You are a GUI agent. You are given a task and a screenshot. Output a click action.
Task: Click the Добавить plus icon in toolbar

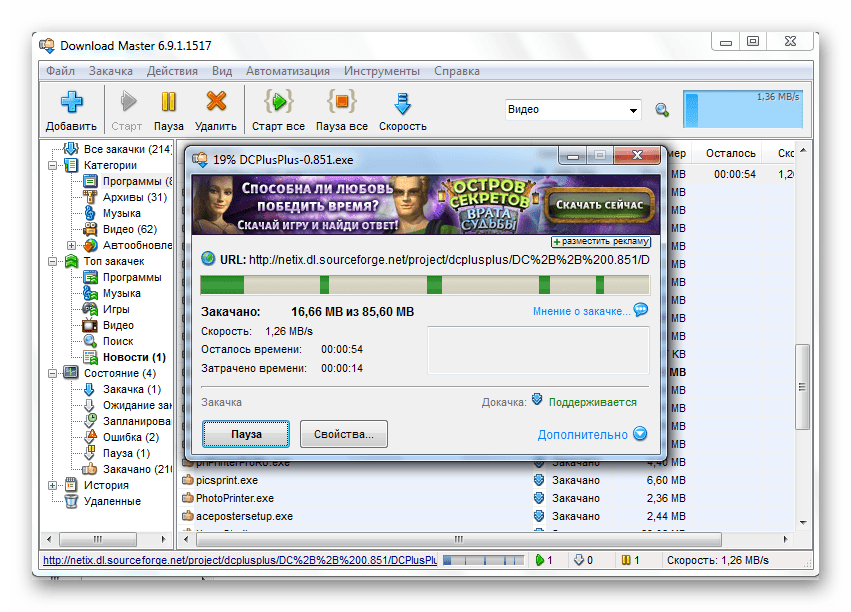[71, 102]
